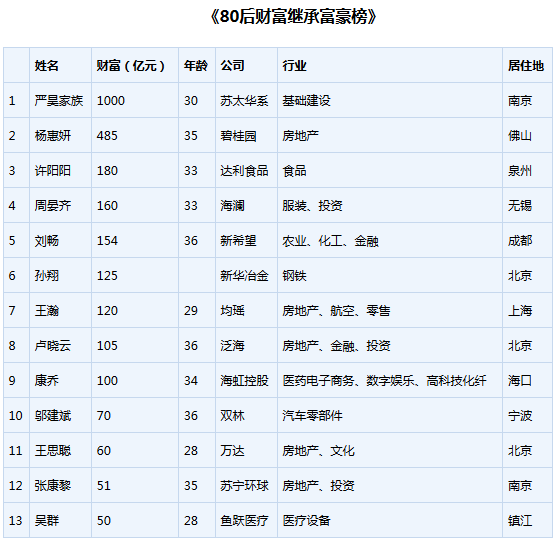Click company cell 苏宁环球
This screenshot has width=556, height=548.
point(244,486)
